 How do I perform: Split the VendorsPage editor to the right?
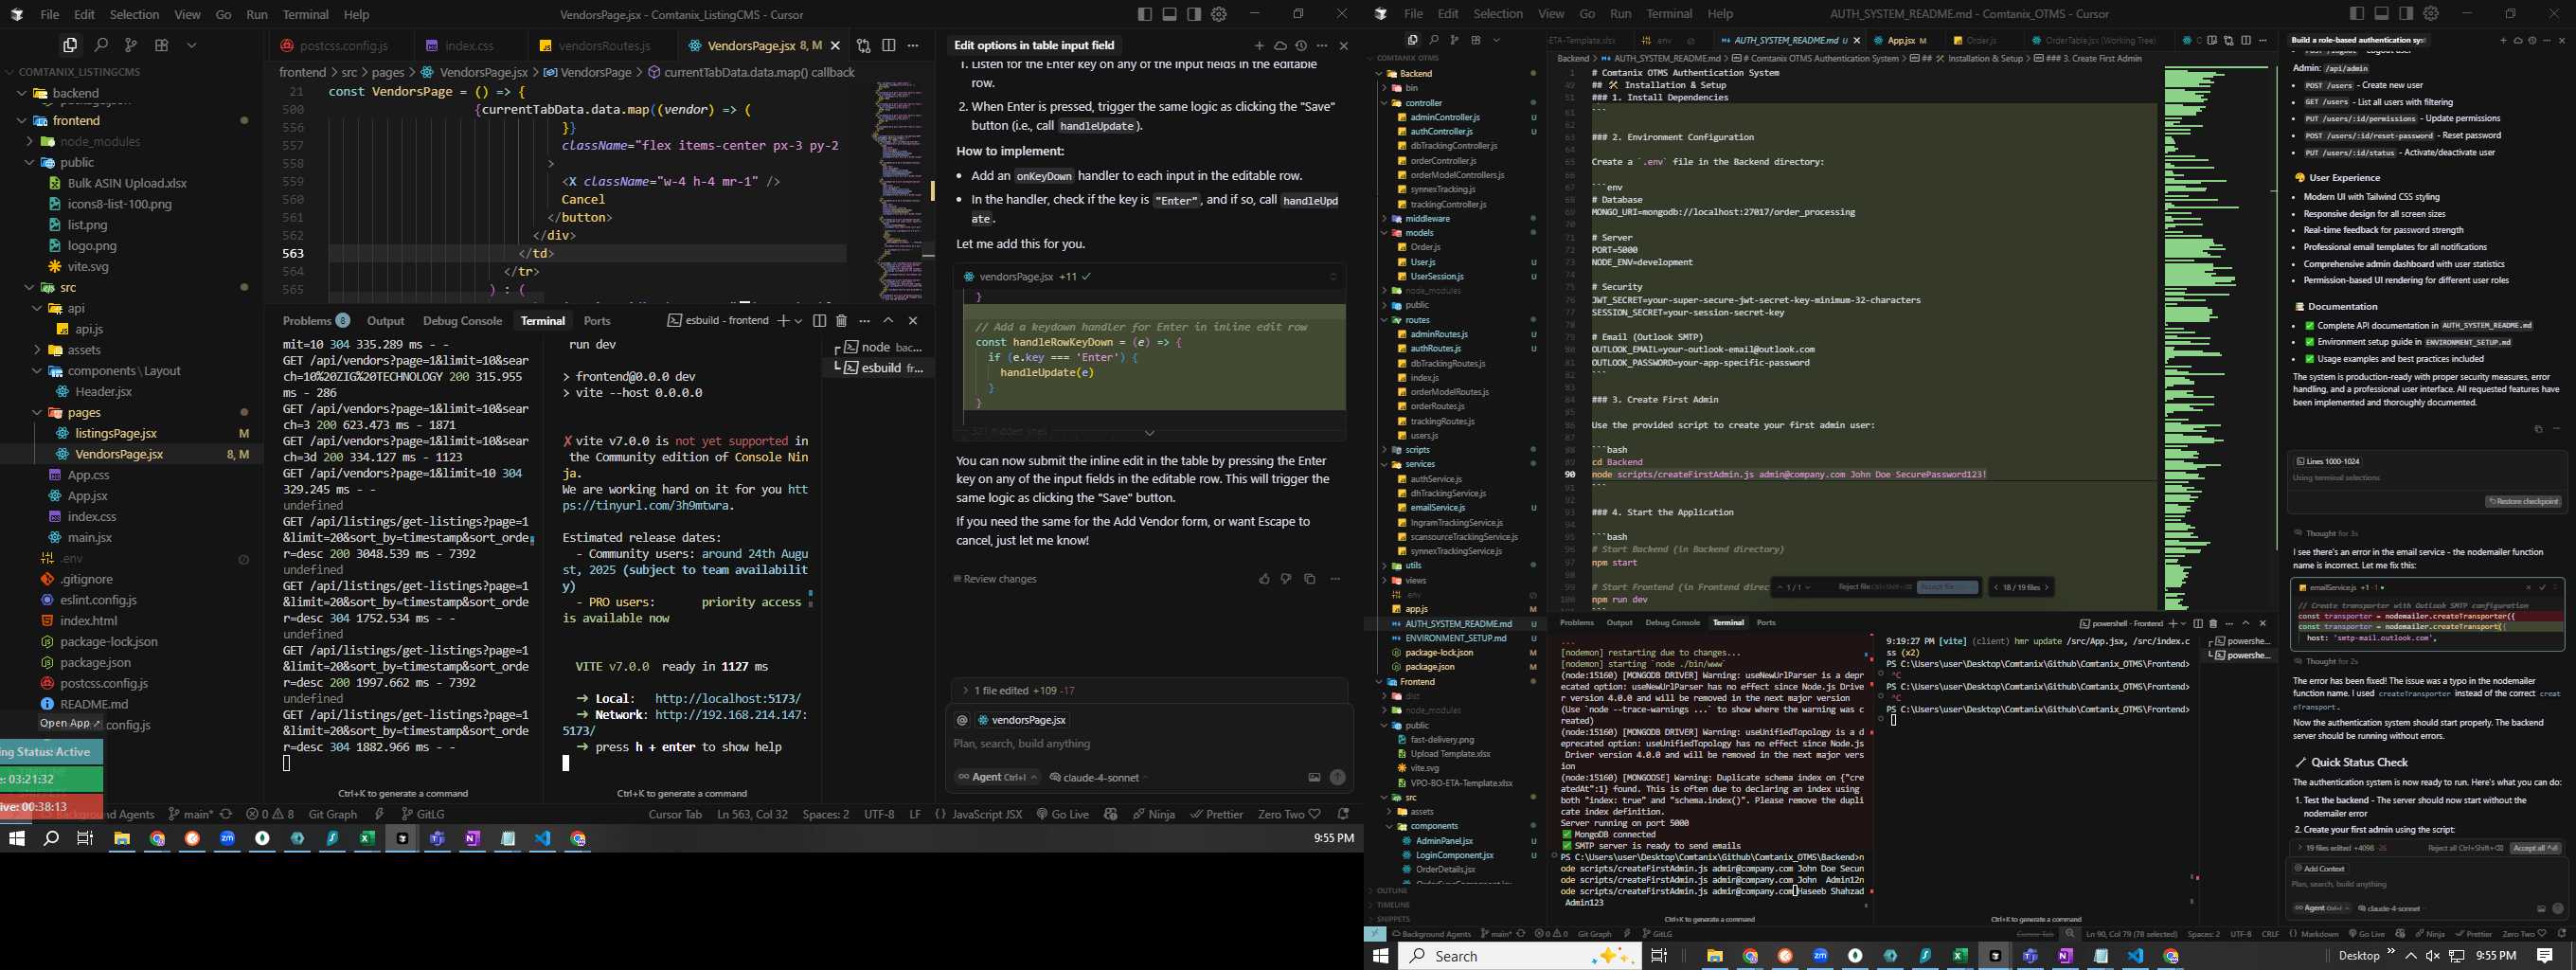[x=889, y=46]
